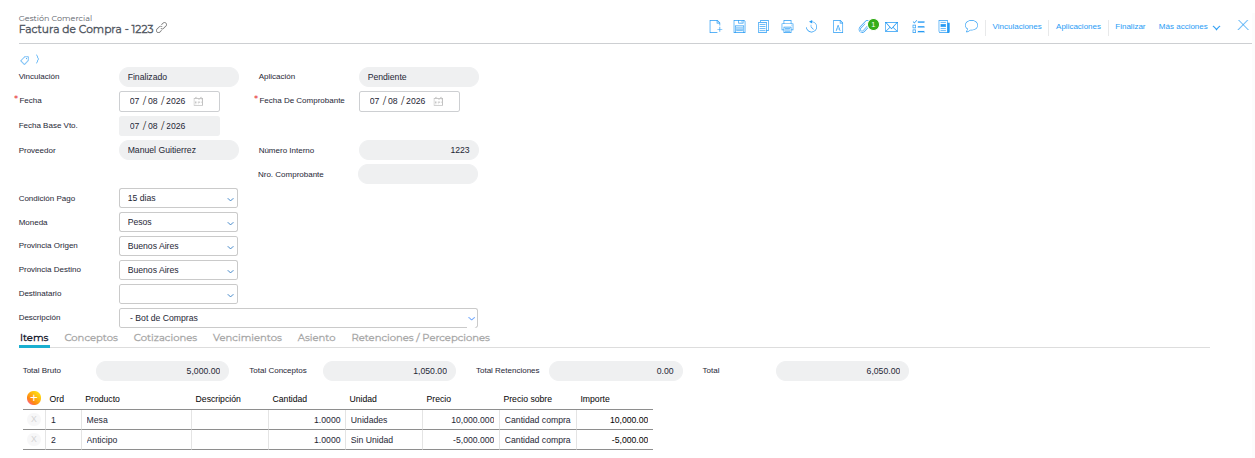Viewport: 1255px width, 458px height.
Task: Copy the document using the duplicate pages icon
Action: point(764,27)
